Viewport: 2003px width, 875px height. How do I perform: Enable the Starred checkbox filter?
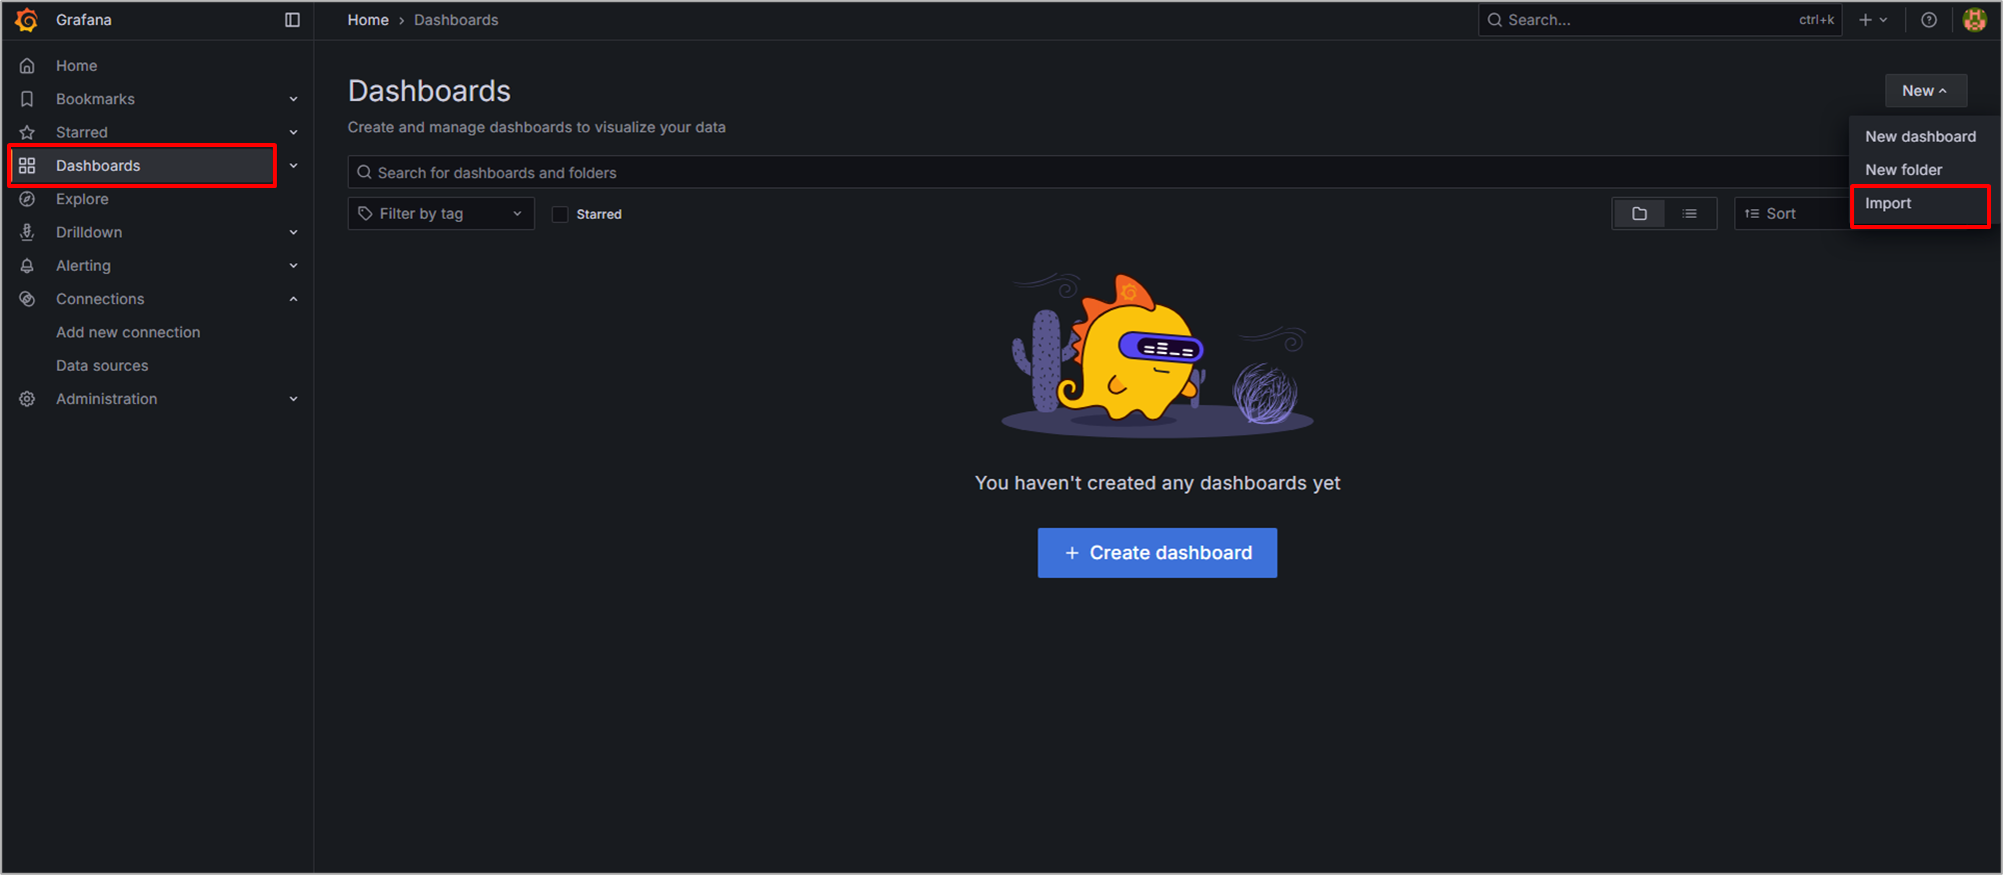click(560, 214)
